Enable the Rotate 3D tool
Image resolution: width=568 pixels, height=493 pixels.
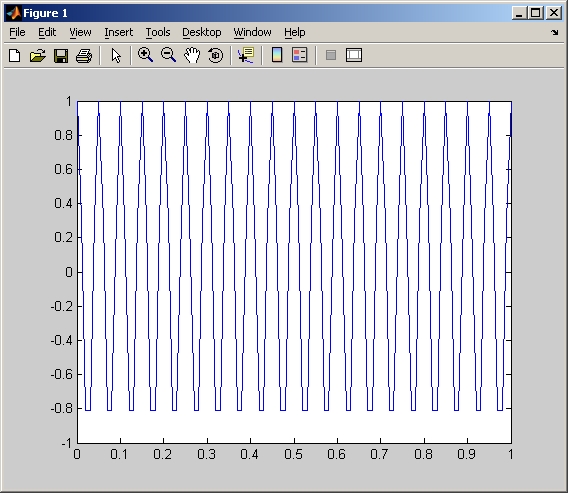[216, 55]
